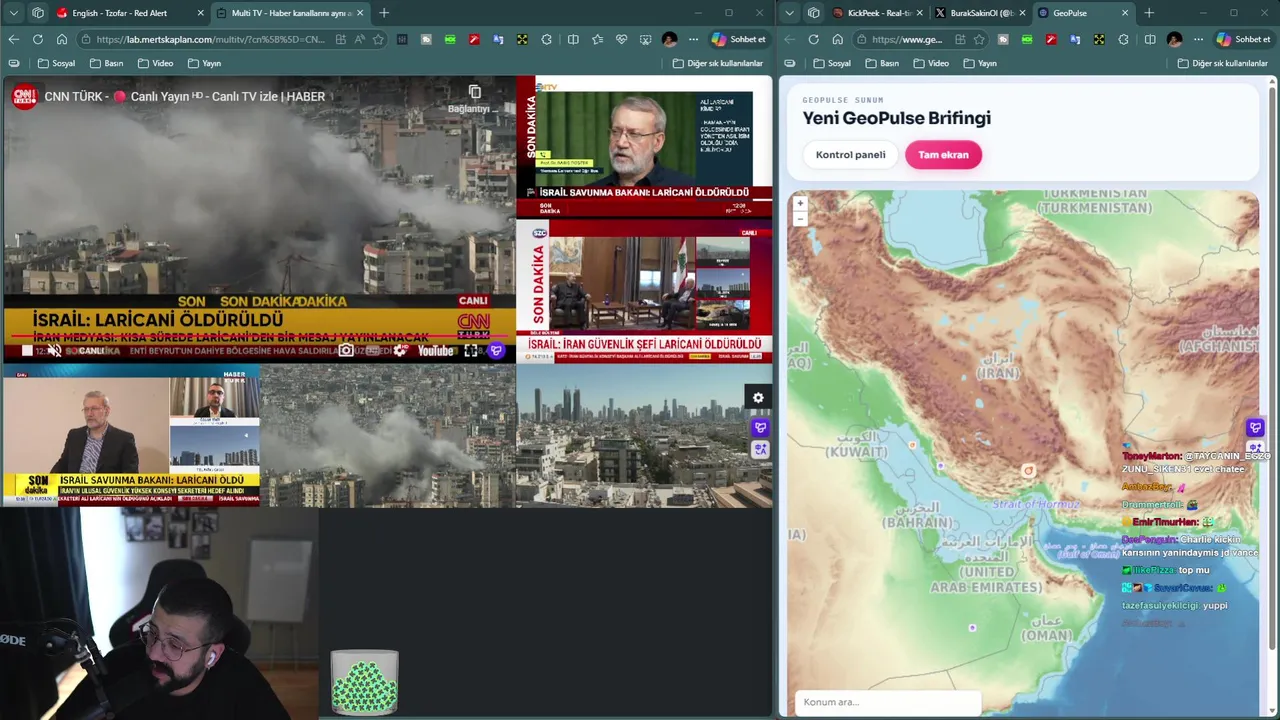This screenshot has width=1280, height=720.
Task: Open Sohbet et Copilot in left browser
Action: point(739,39)
